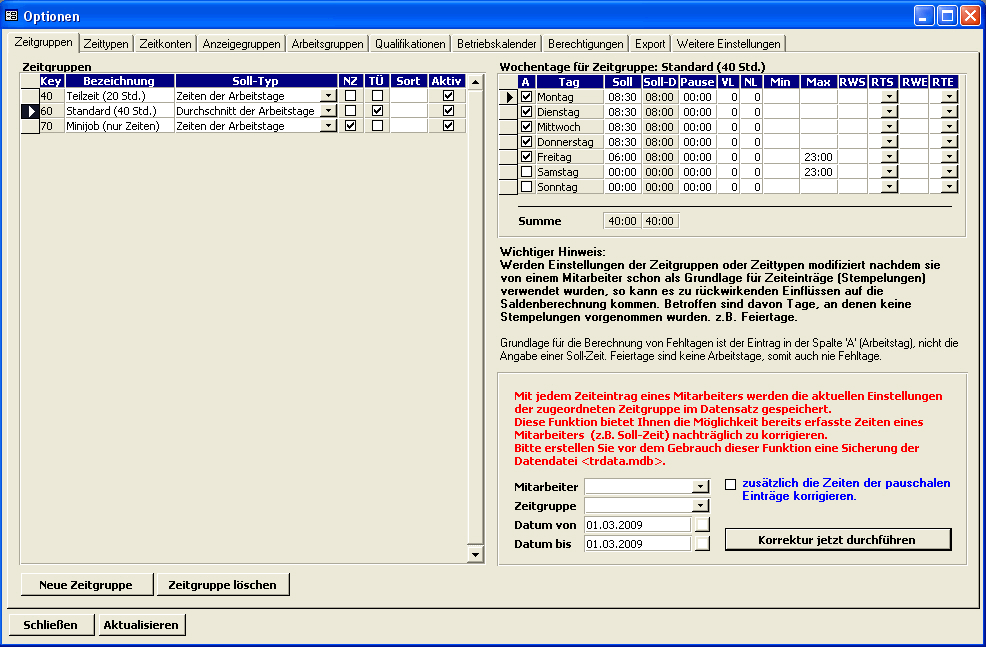
Task: Toggle TÜ checkbox for Standard (40 Std.)
Action: click(x=377, y=111)
